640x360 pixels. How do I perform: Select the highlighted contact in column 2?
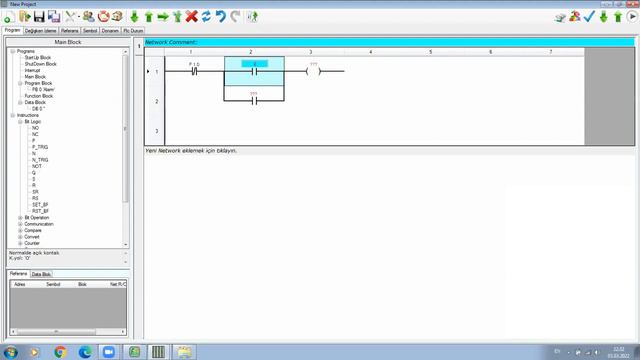coord(254,71)
